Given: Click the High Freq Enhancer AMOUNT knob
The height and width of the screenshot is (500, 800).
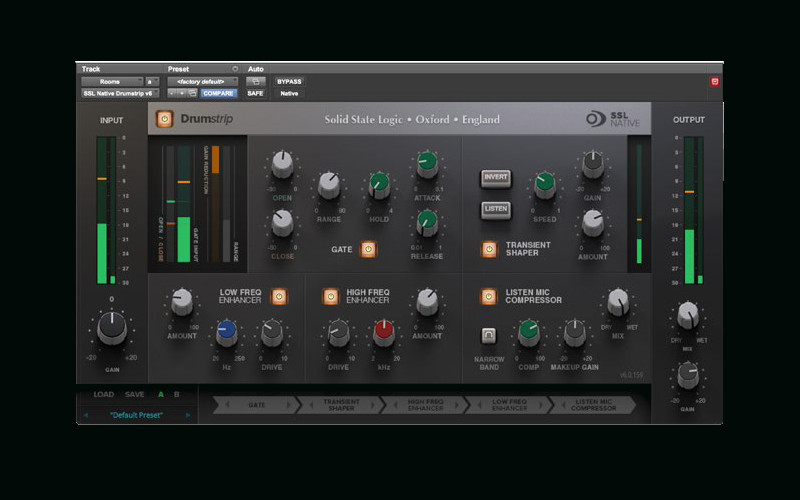Looking at the screenshot, I should click(x=427, y=302).
